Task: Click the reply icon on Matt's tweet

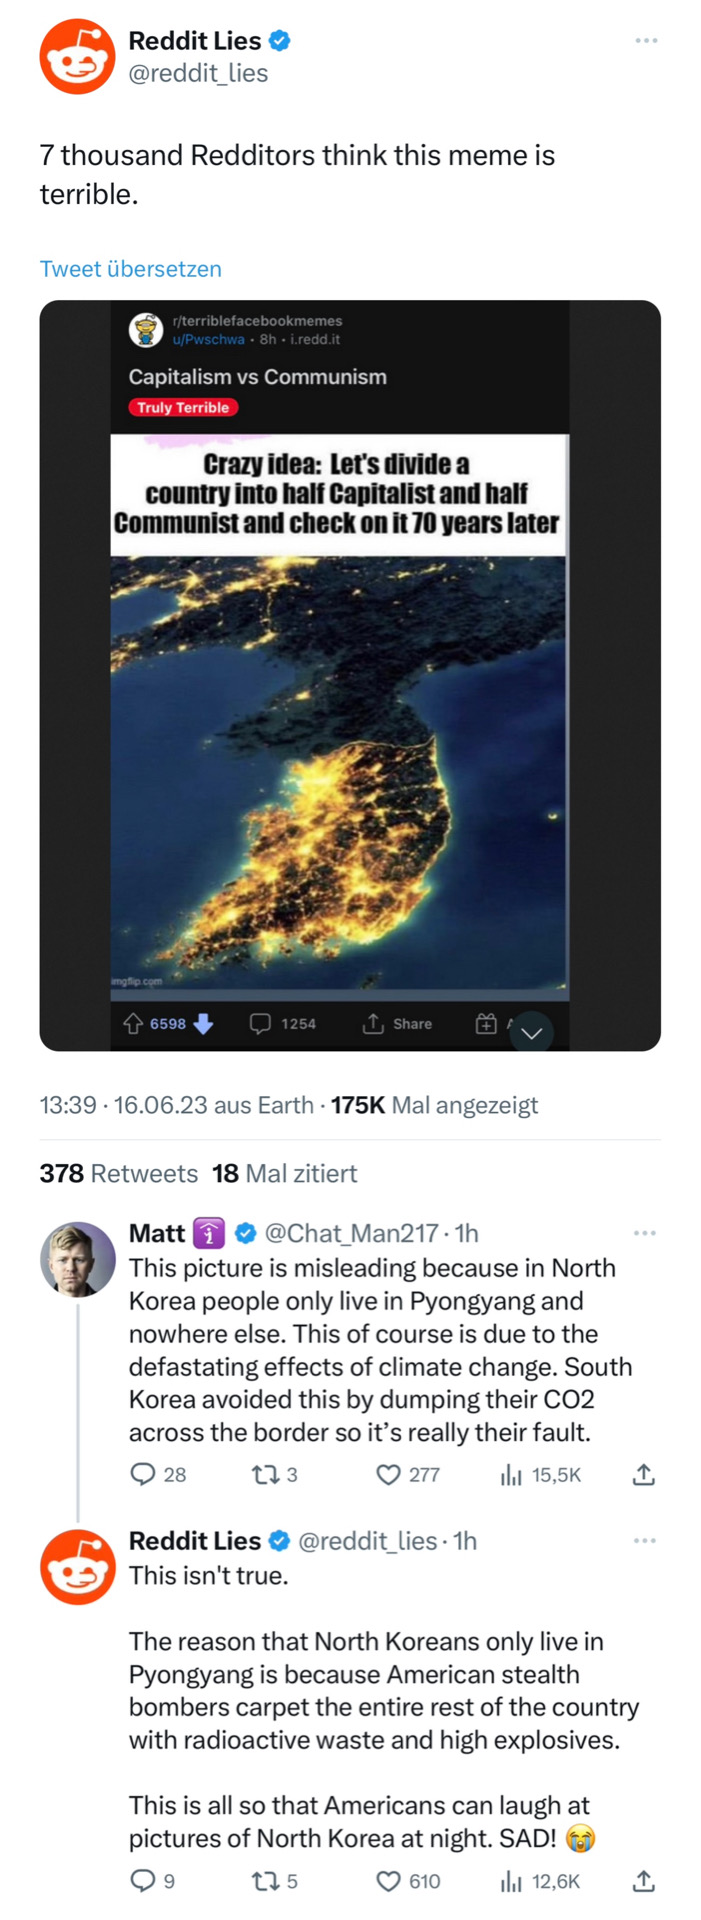Action: click(144, 1474)
